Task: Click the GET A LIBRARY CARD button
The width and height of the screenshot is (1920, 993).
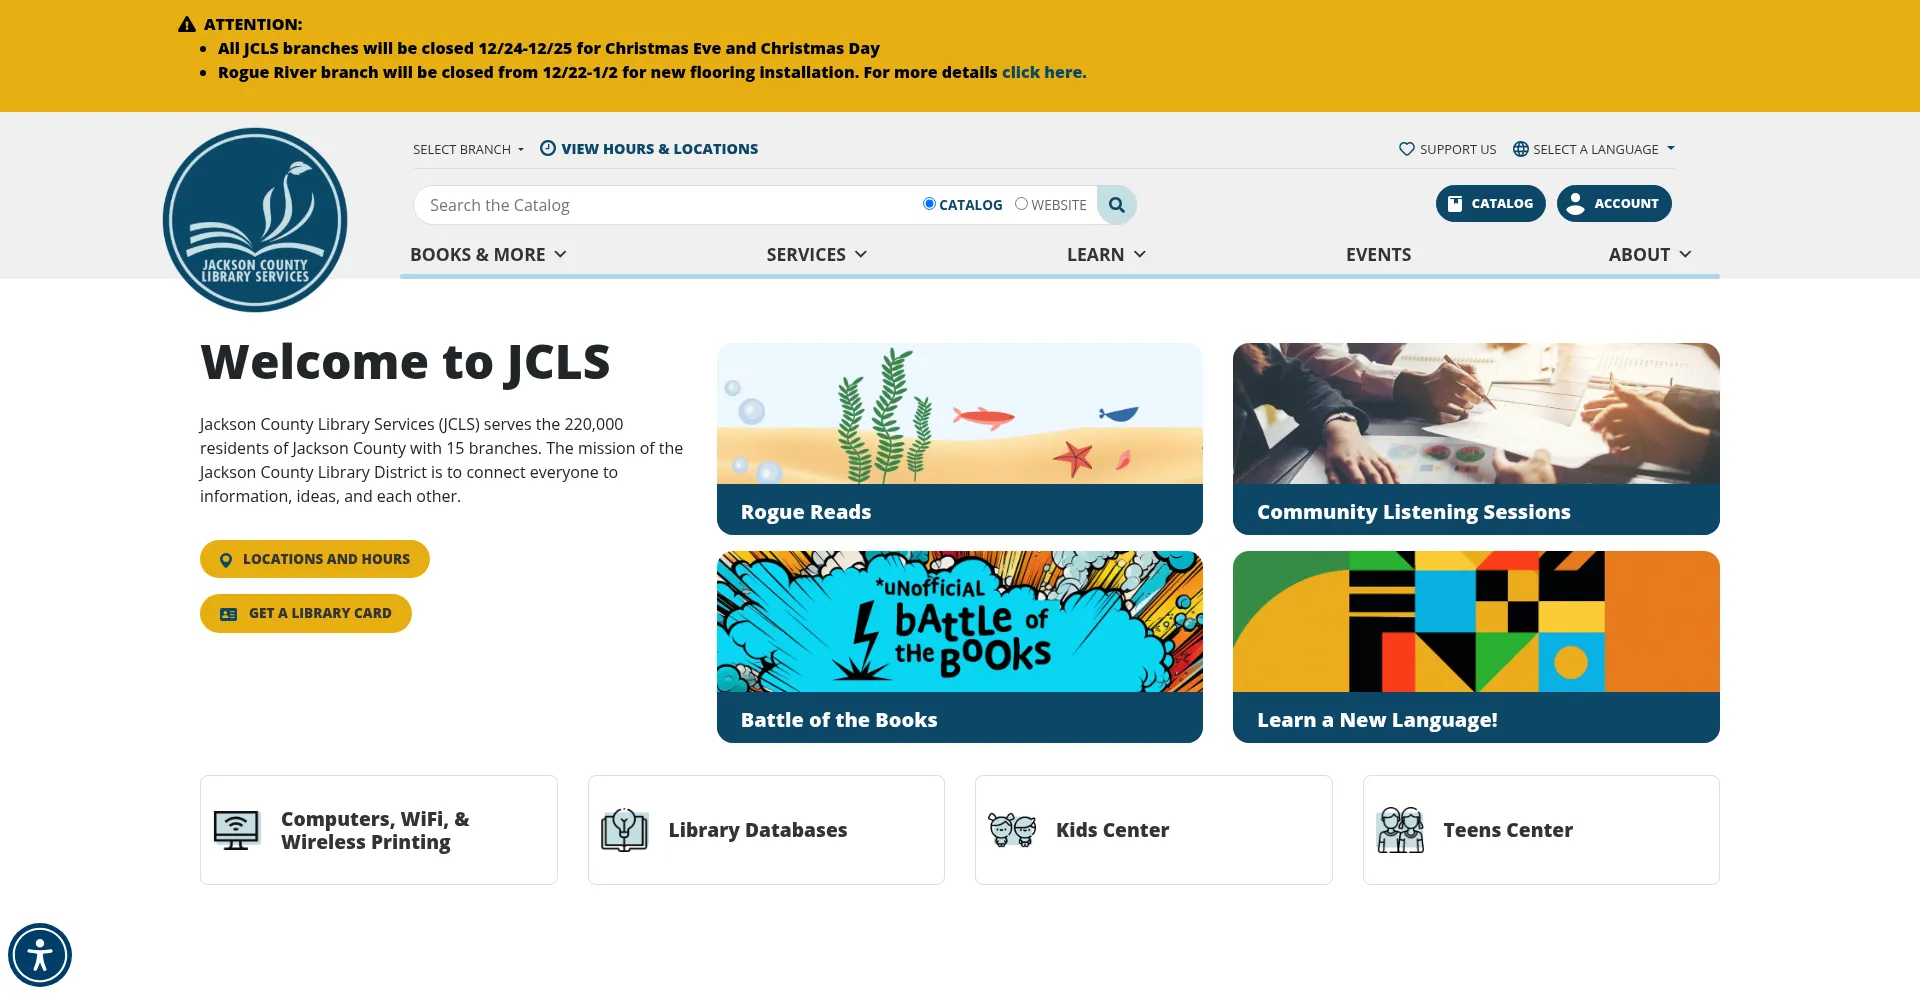Action: coord(305,612)
